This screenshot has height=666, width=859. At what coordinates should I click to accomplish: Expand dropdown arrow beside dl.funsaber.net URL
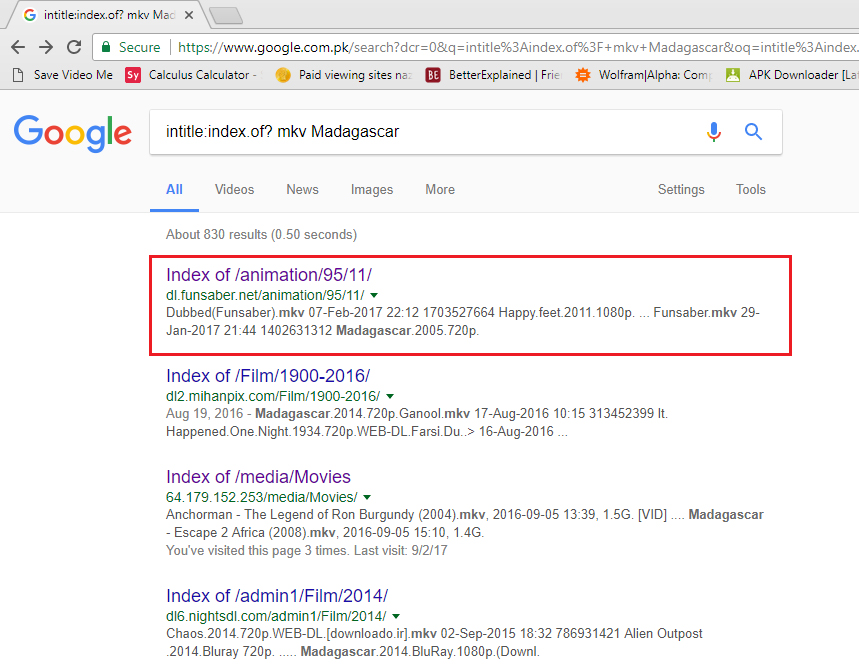tap(374, 295)
